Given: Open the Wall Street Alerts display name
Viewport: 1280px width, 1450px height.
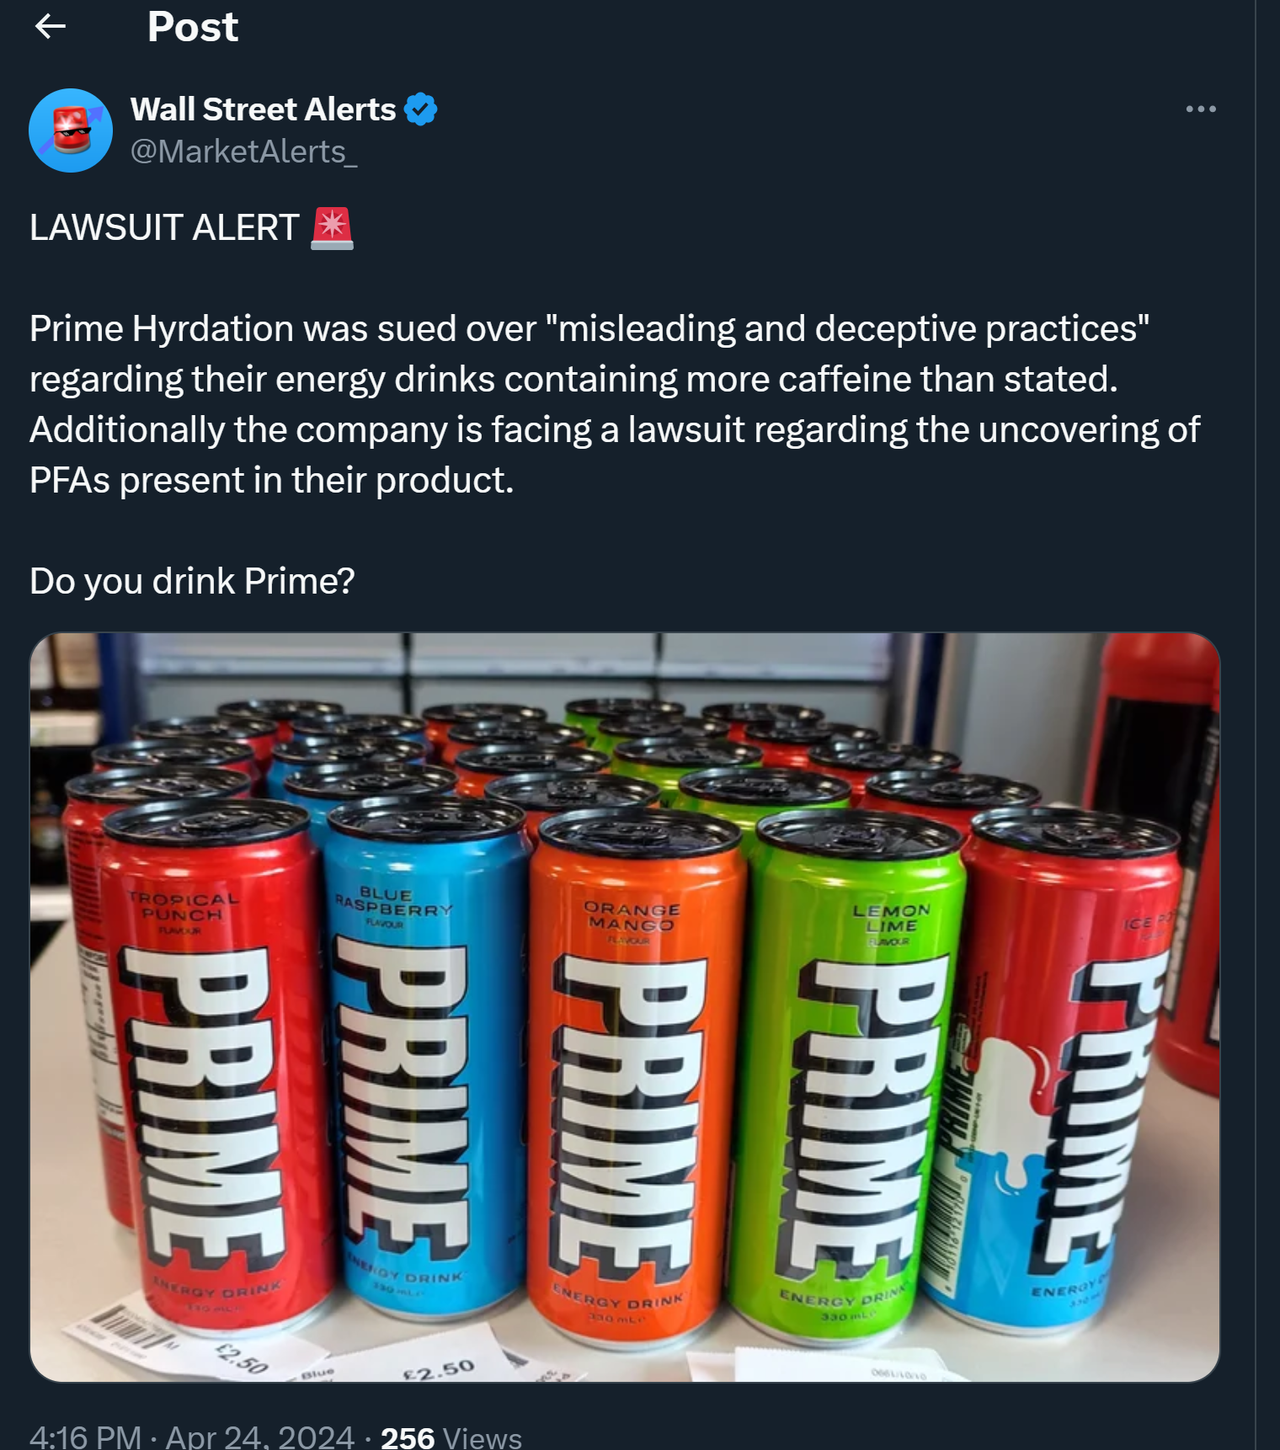Looking at the screenshot, I should point(263,109).
